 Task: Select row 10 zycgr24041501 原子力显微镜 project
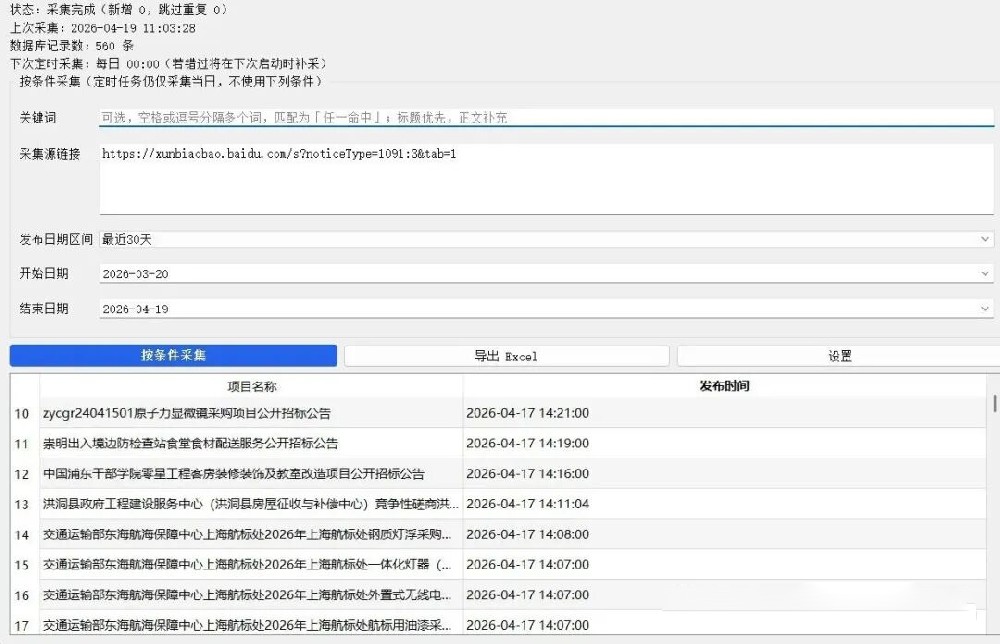click(250, 413)
